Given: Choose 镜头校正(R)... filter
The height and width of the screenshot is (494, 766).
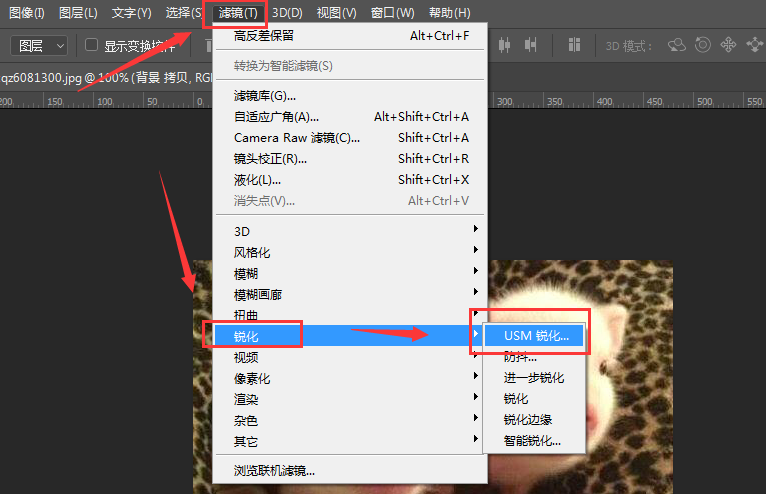Looking at the screenshot, I should (x=350, y=159).
